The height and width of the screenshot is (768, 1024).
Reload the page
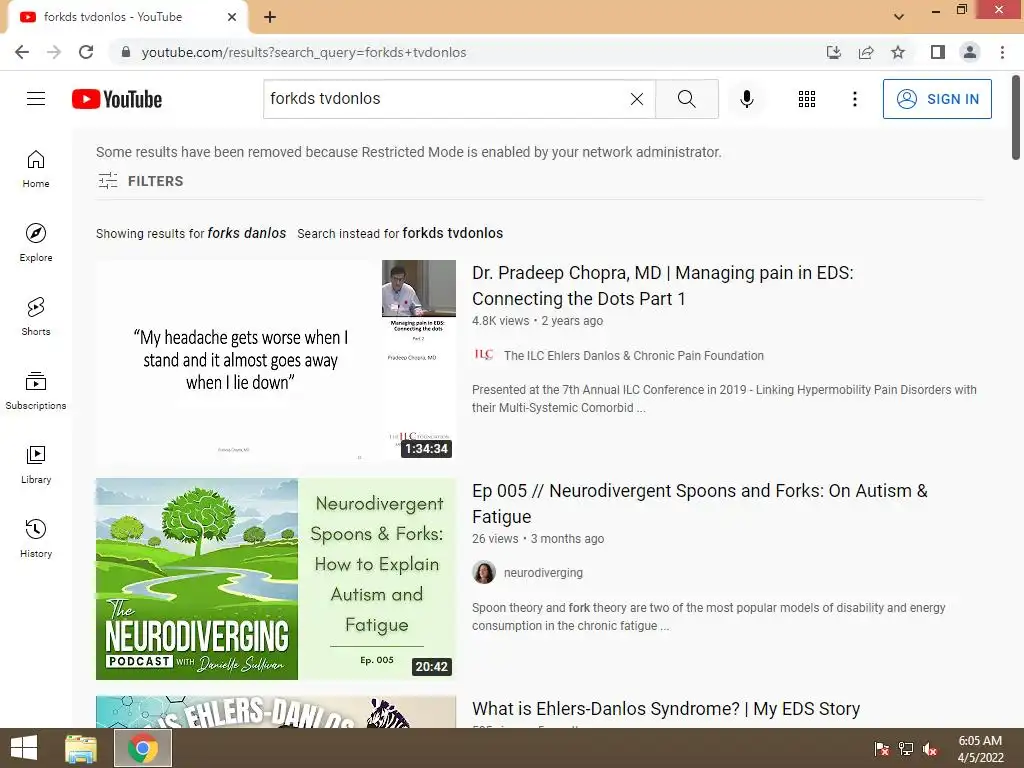click(86, 52)
